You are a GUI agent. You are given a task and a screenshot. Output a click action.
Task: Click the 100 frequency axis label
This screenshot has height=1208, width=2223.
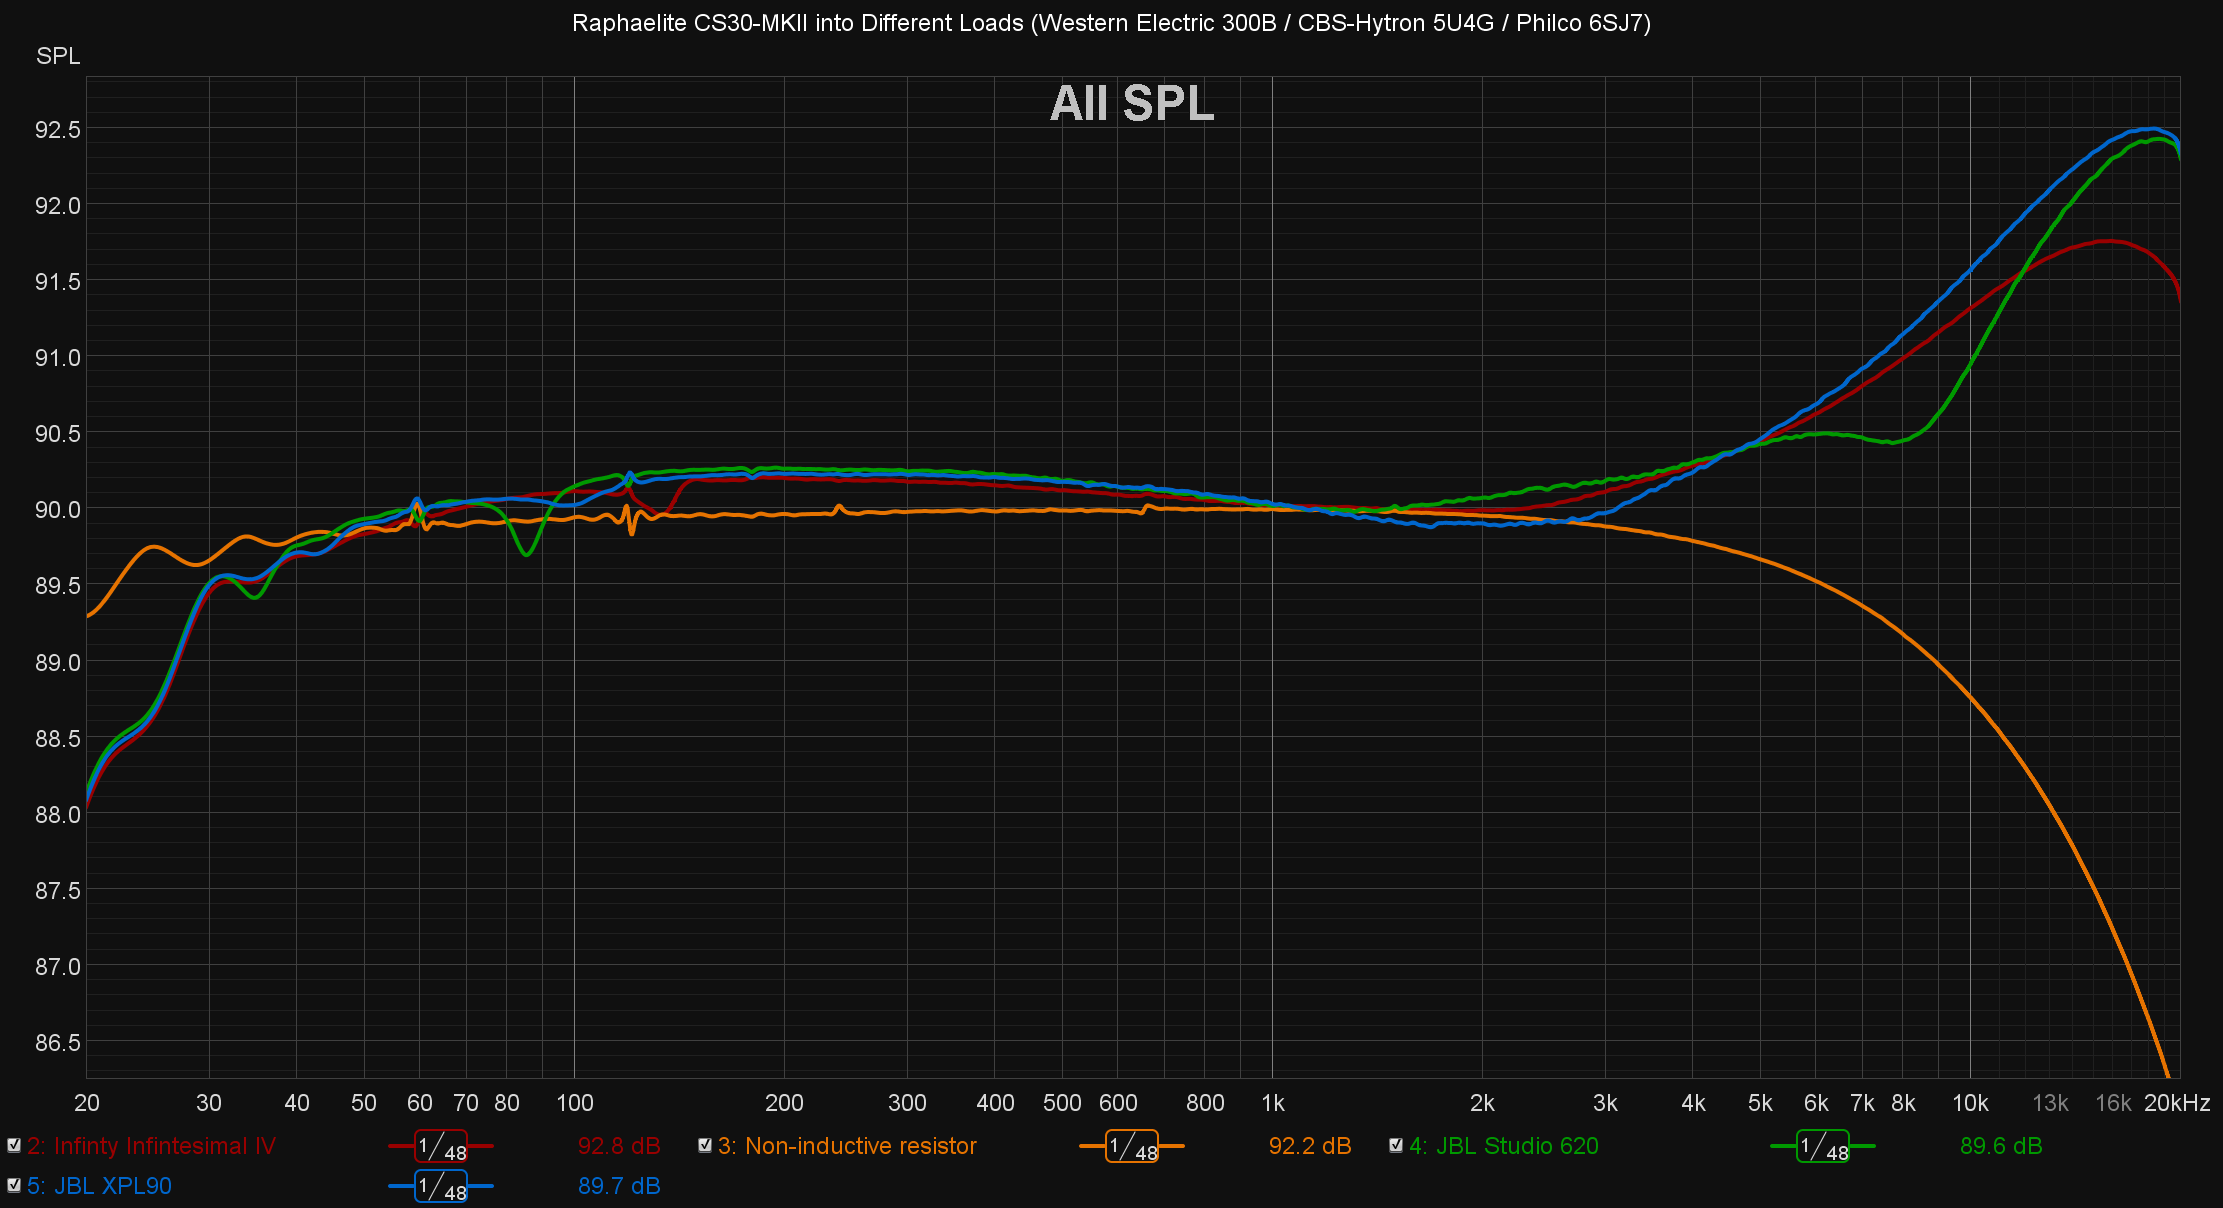point(575,1103)
